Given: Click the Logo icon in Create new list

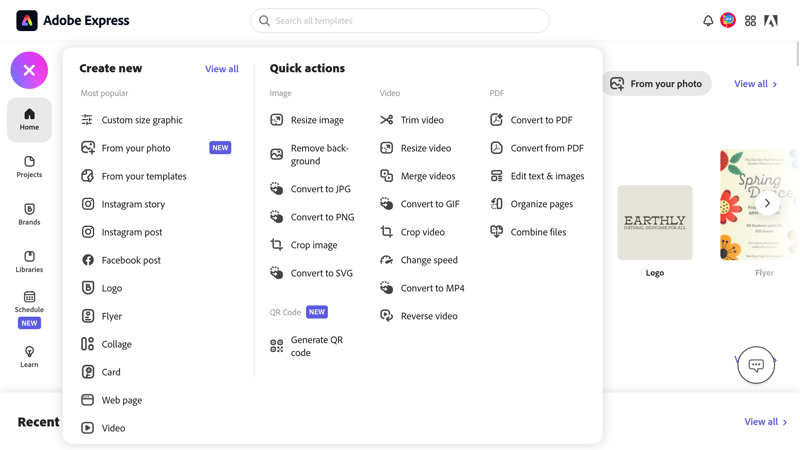Looking at the screenshot, I should pyautogui.click(x=88, y=288).
